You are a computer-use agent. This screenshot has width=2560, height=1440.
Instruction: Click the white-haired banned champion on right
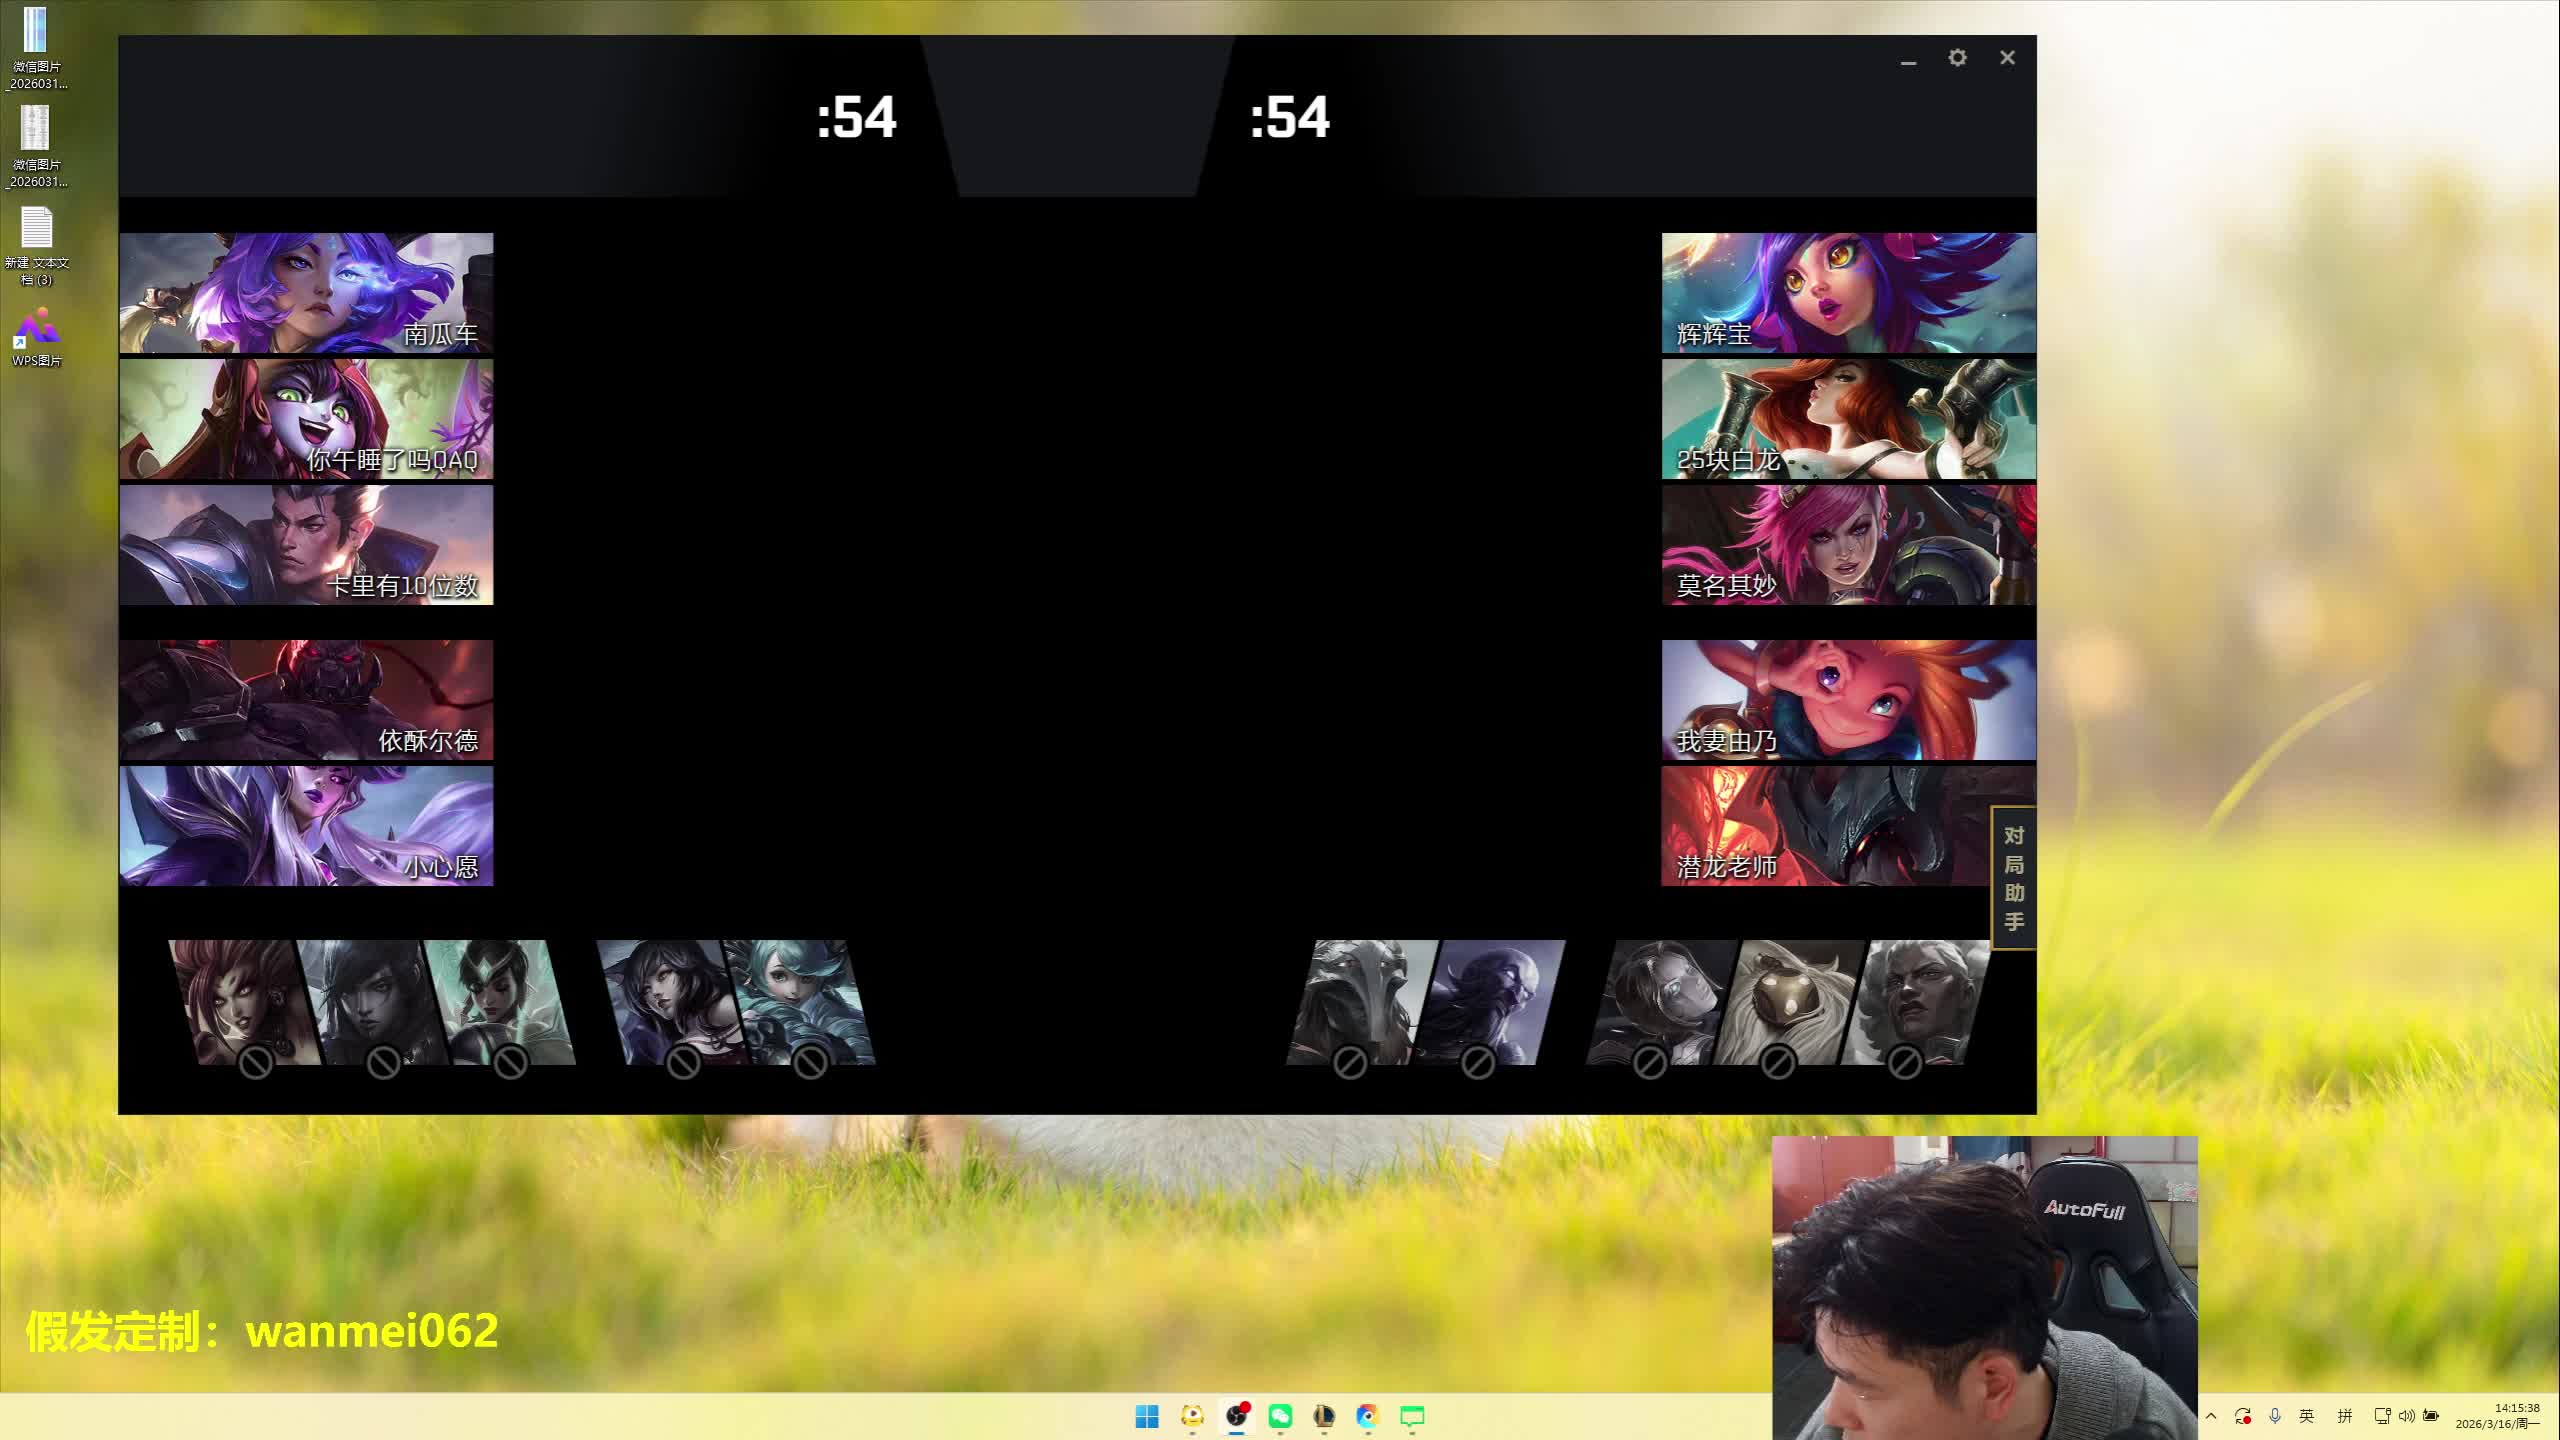(1915, 1002)
